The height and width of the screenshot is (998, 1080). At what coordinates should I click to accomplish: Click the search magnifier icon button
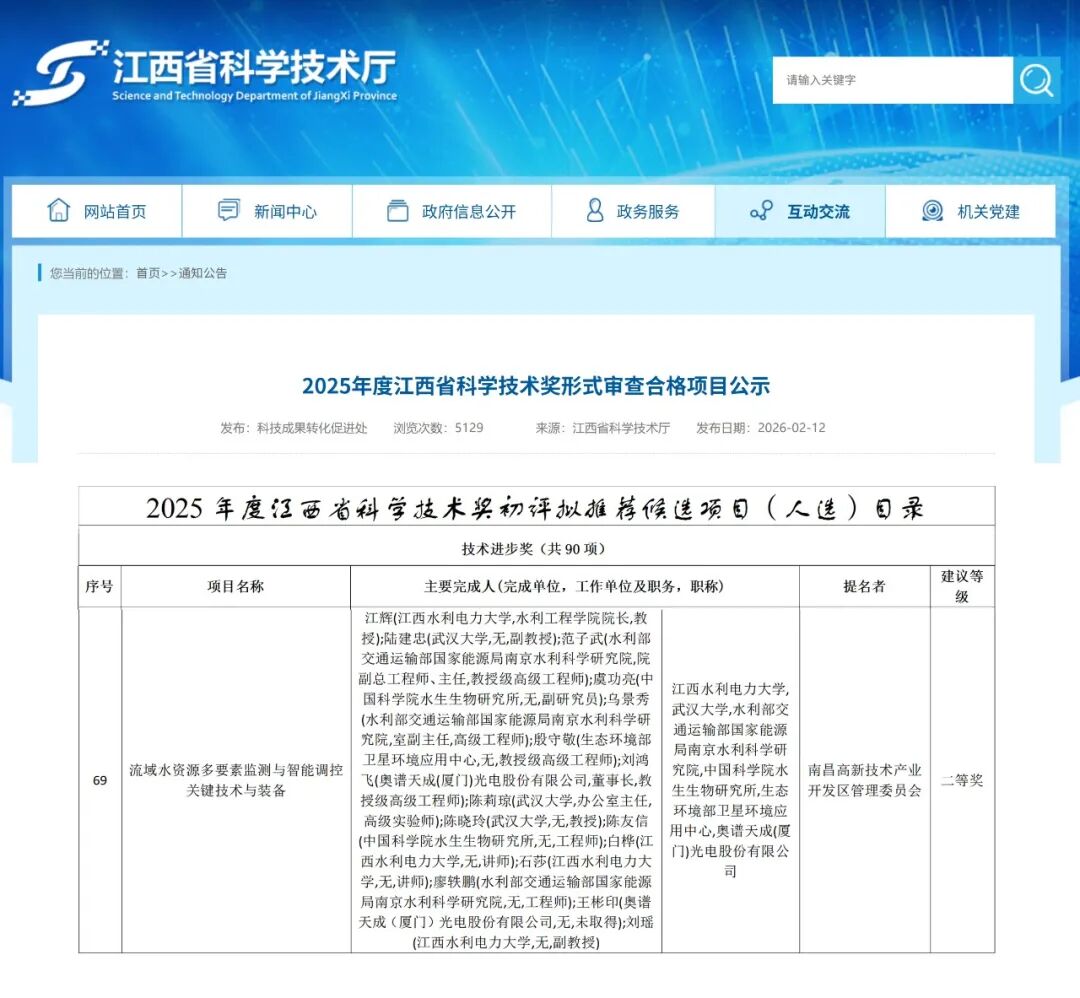(1037, 81)
